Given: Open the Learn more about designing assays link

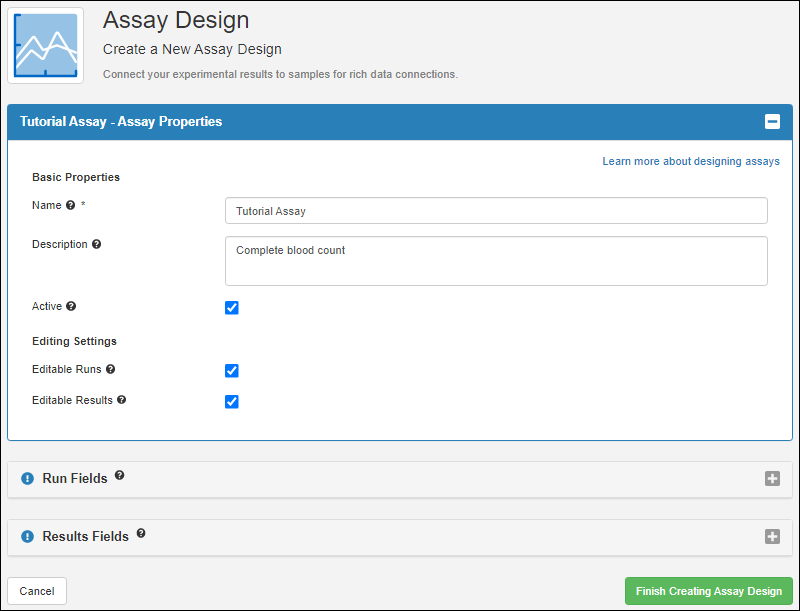Looking at the screenshot, I should point(690,161).
